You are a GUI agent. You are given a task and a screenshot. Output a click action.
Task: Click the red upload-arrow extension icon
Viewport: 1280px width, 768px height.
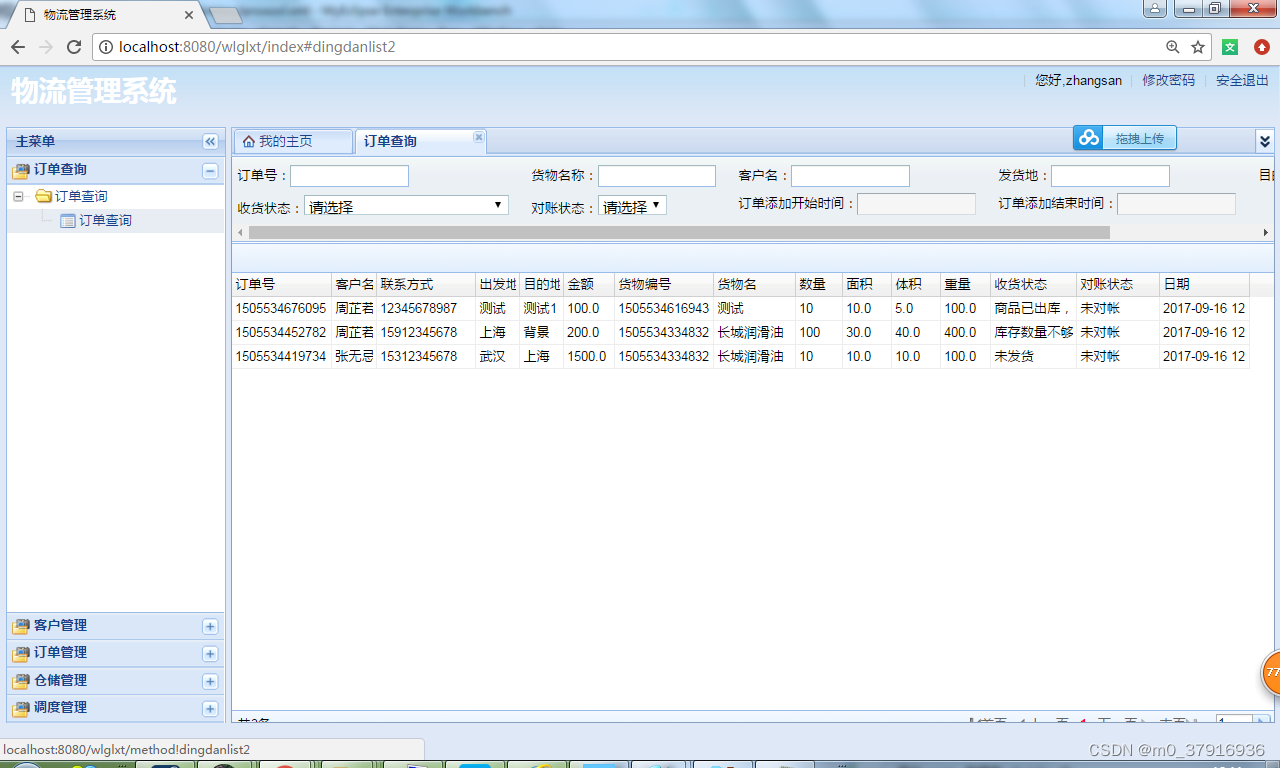pos(1262,47)
